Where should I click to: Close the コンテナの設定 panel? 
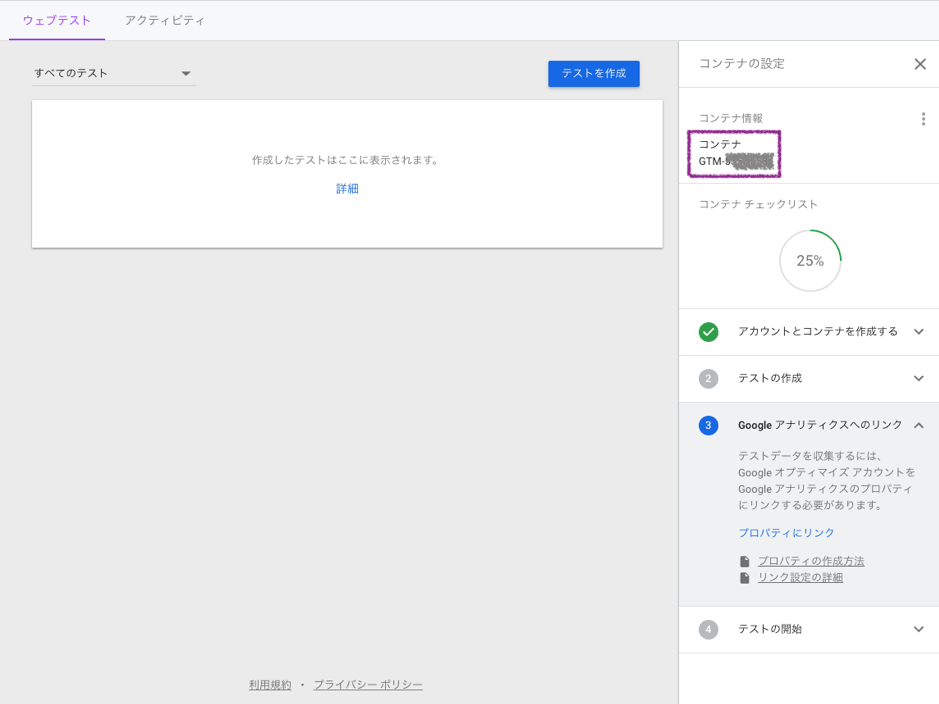tap(920, 64)
